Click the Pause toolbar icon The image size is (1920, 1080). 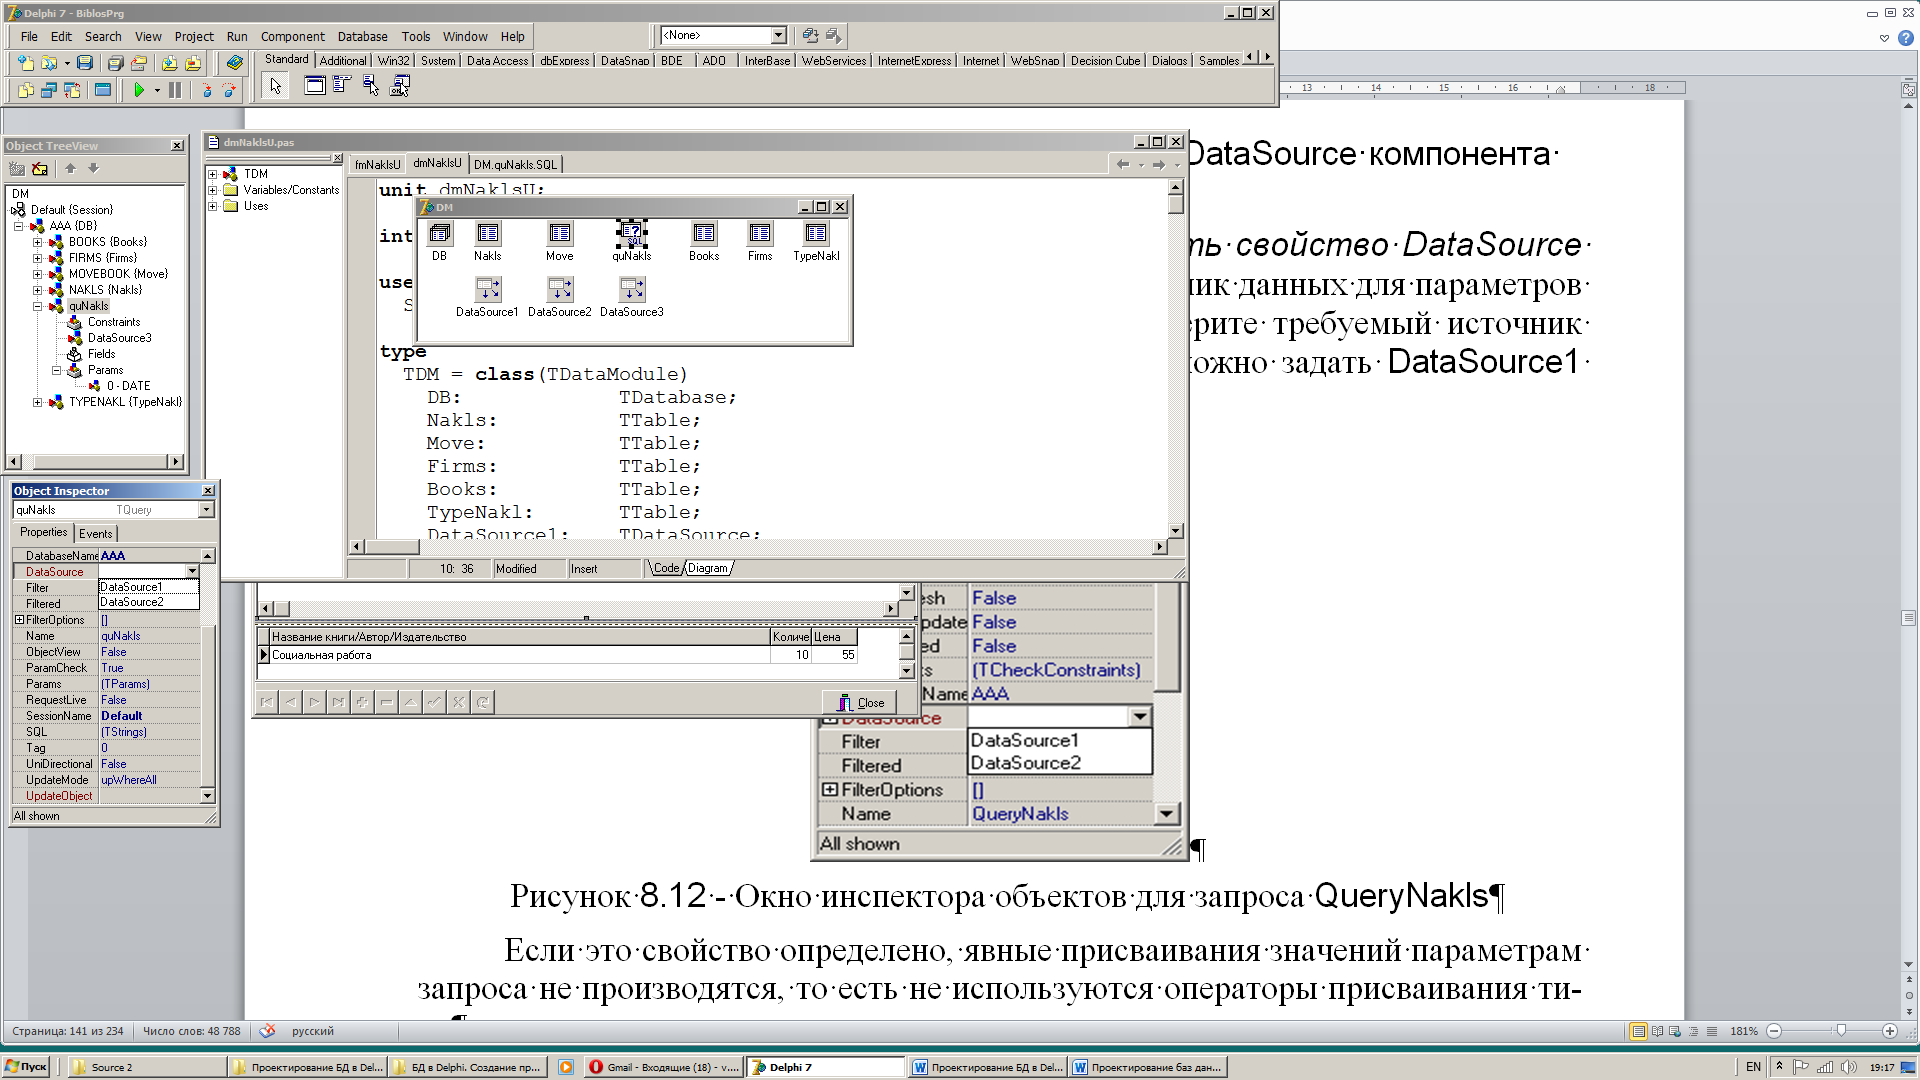click(x=175, y=90)
